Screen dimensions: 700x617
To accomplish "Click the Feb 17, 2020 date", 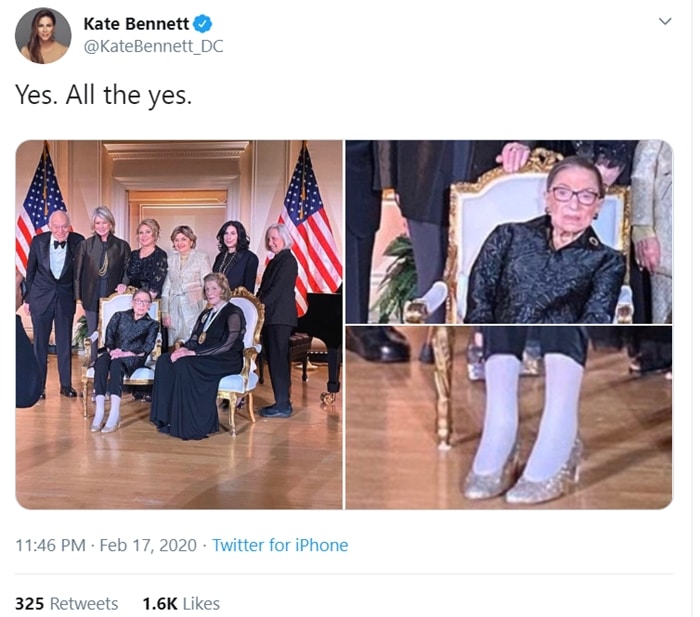I will pos(148,545).
